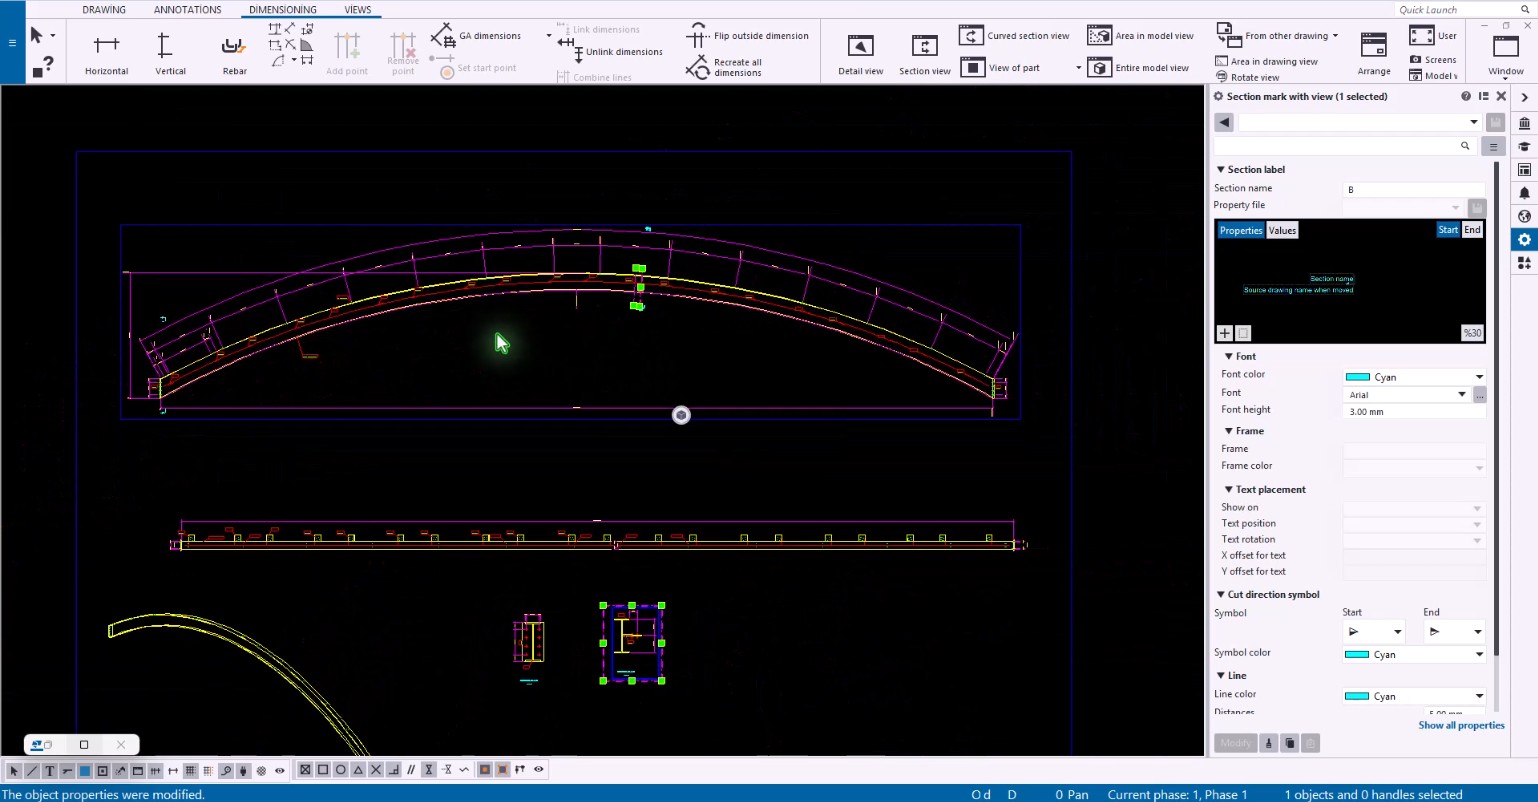Click the %30 zoom button

(x=1472, y=333)
